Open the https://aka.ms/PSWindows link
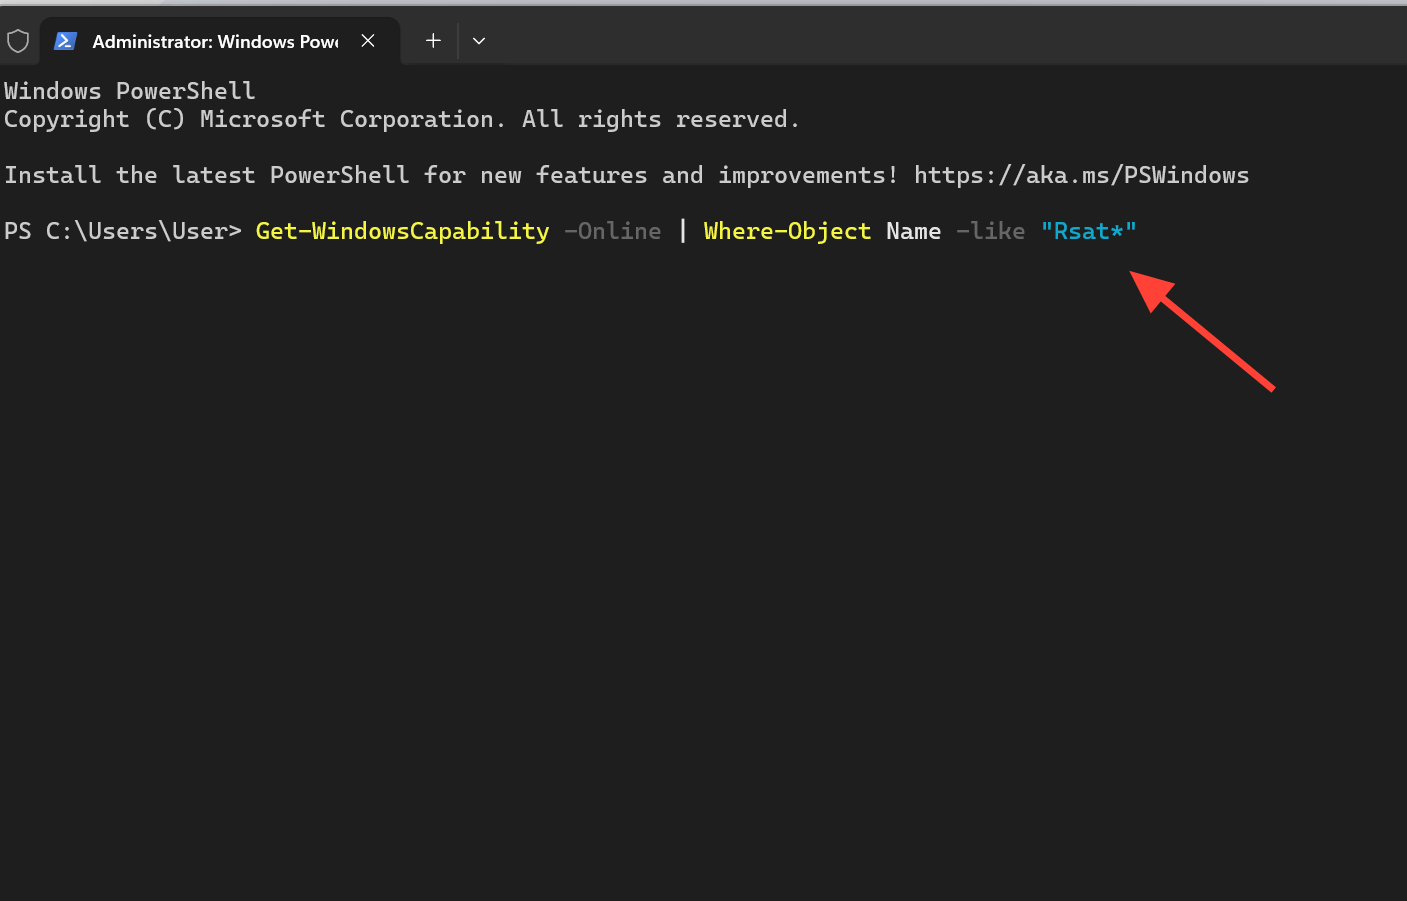The image size is (1407, 901). (1081, 175)
